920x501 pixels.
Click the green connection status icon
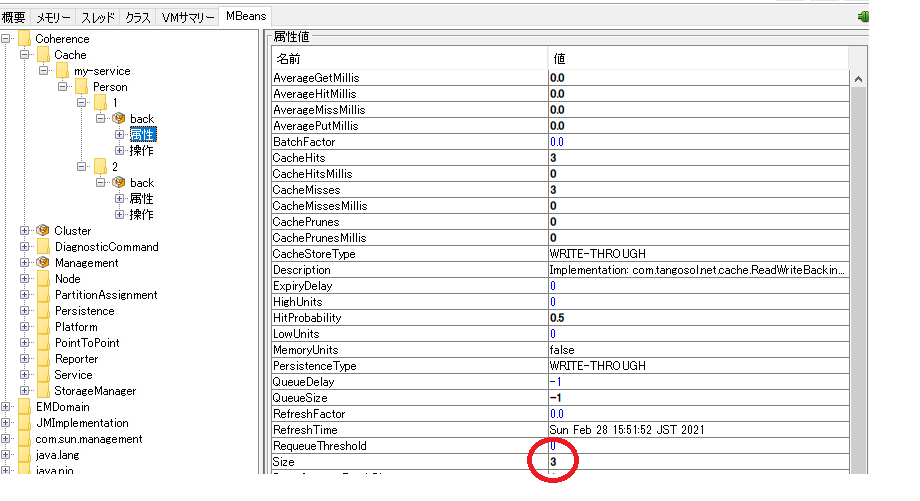click(x=863, y=16)
